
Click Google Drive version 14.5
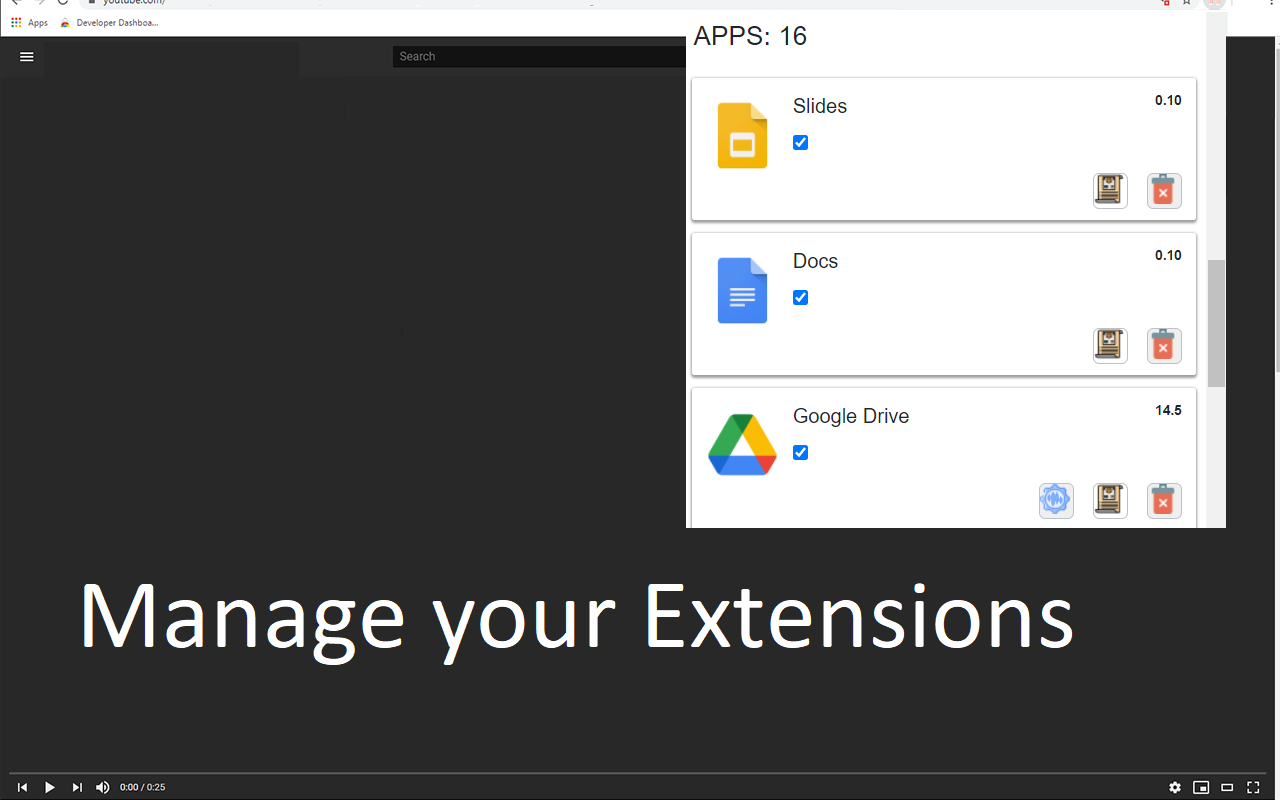tap(1168, 410)
